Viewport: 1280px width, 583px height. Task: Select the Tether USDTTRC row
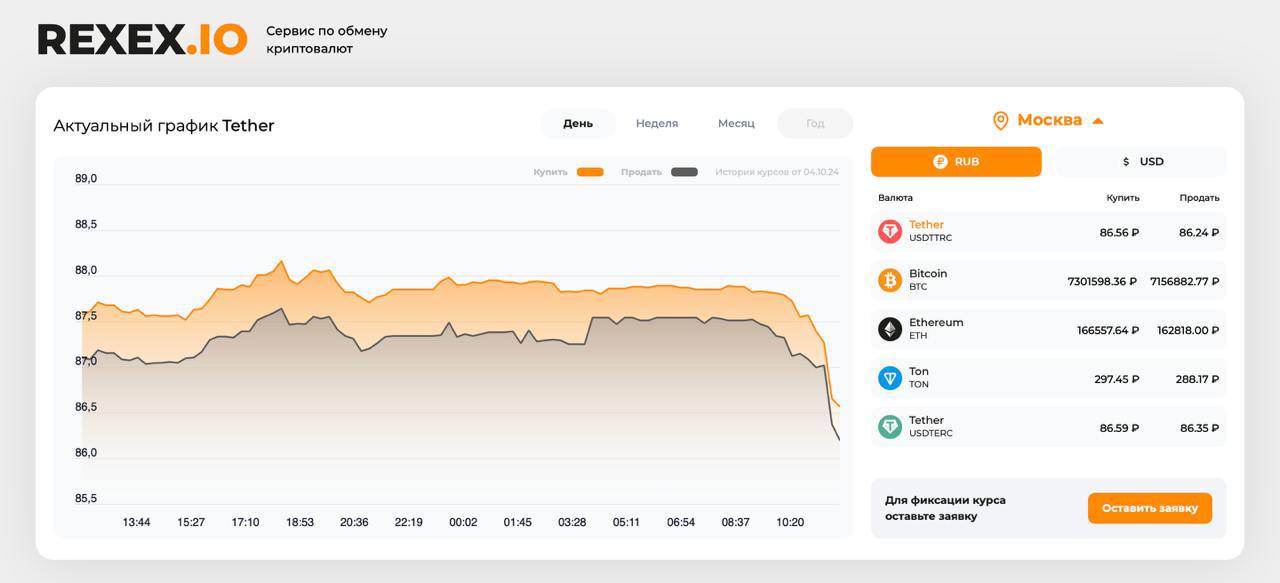[1049, 231]
